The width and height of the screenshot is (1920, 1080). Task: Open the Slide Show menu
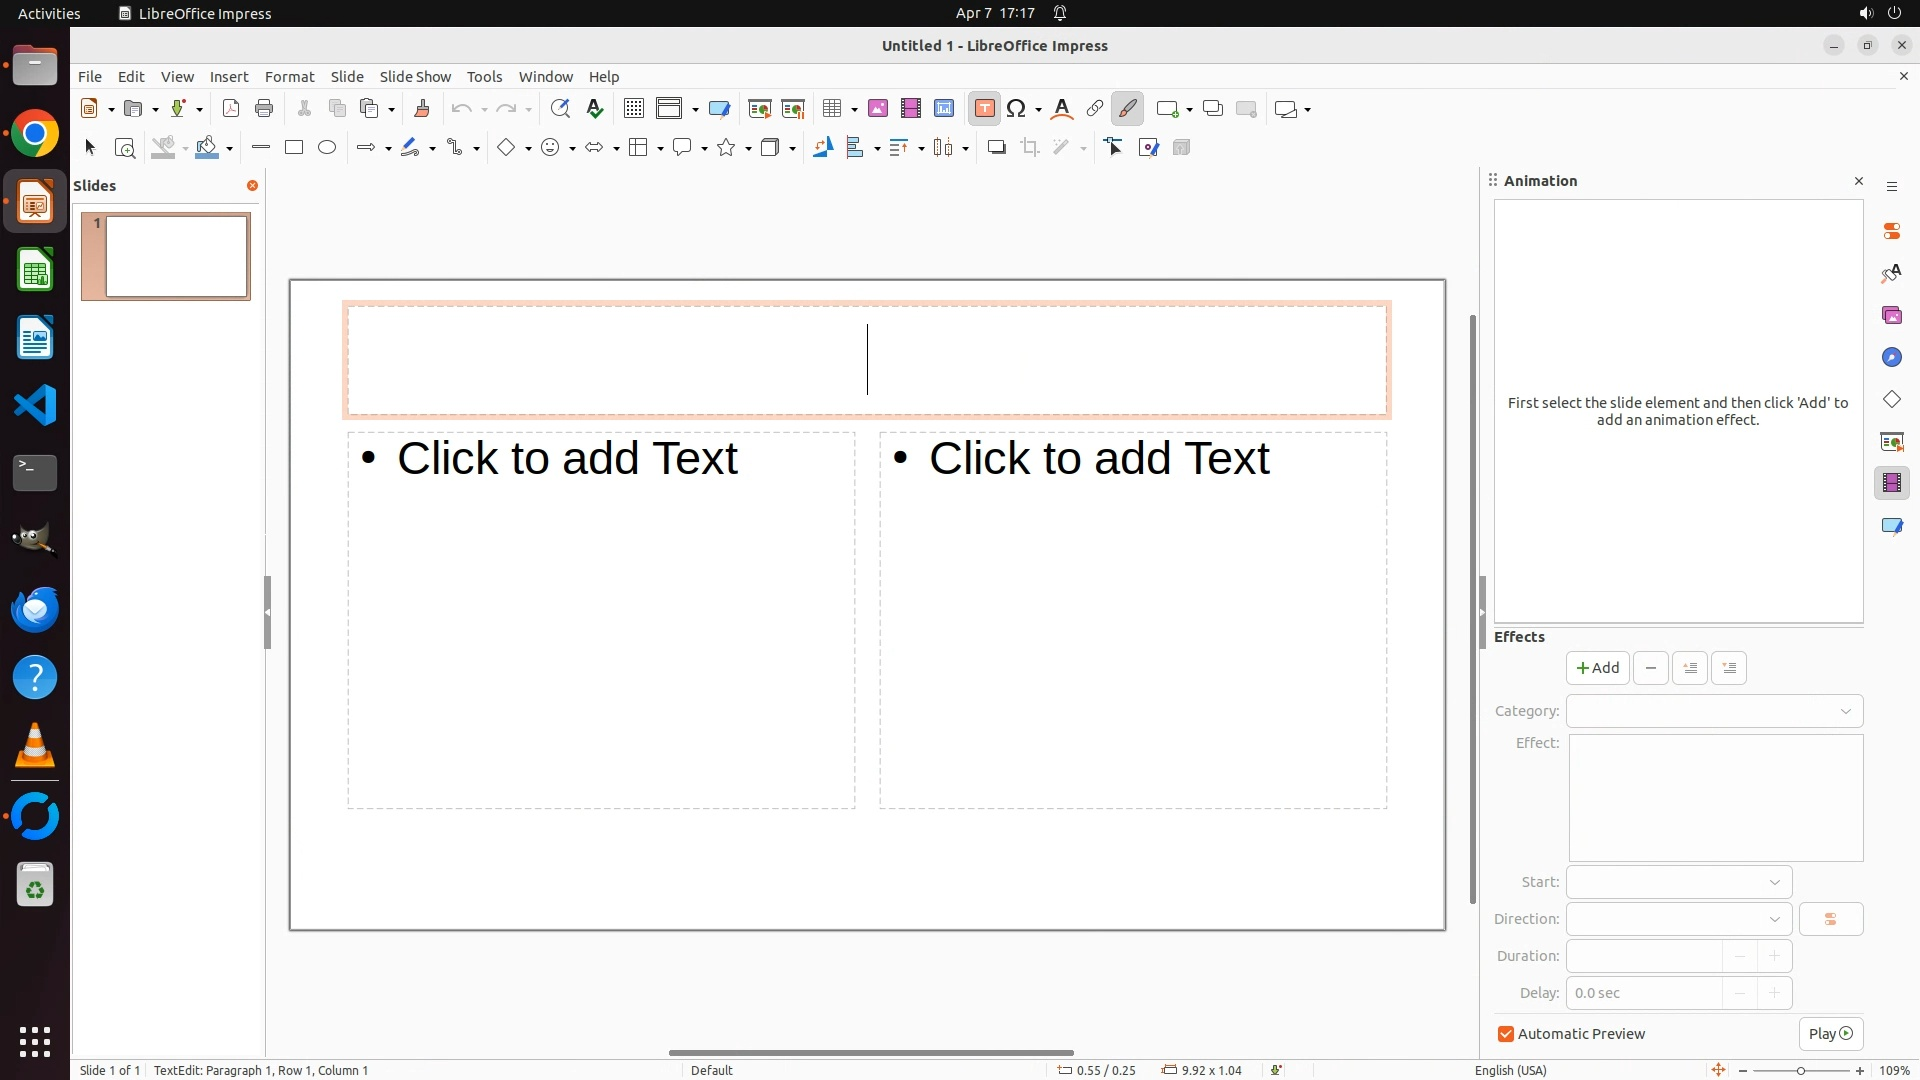coord(415,77)
